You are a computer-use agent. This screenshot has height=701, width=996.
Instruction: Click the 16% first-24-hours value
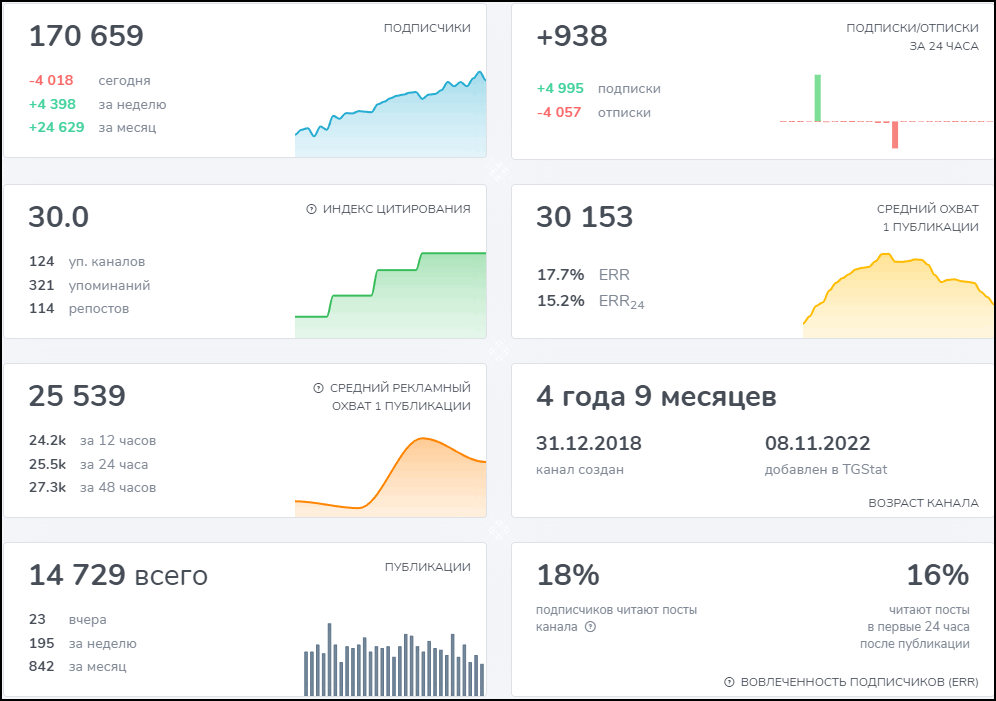(938, 575)
